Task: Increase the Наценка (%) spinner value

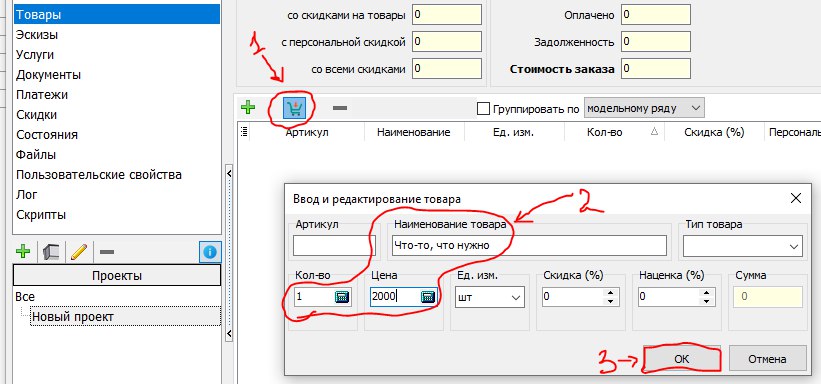Action: pyautogui.click(x=706, y=292)
